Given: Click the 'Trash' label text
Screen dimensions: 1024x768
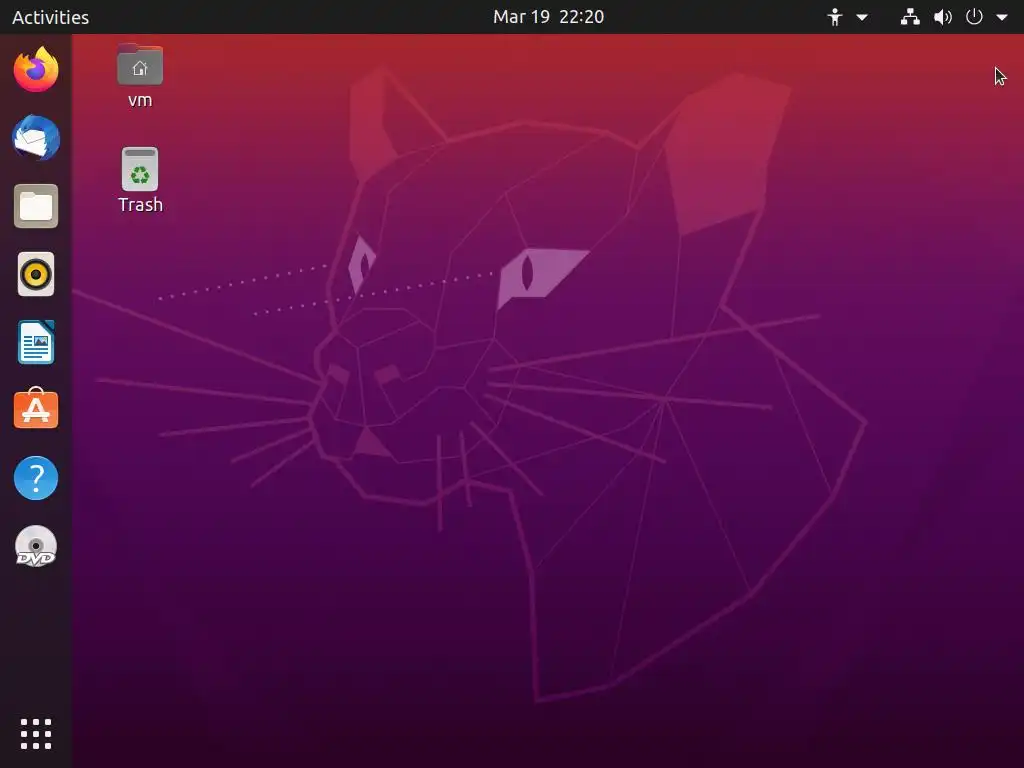Looking at the screenshot, I should click(x=140, y=204).
